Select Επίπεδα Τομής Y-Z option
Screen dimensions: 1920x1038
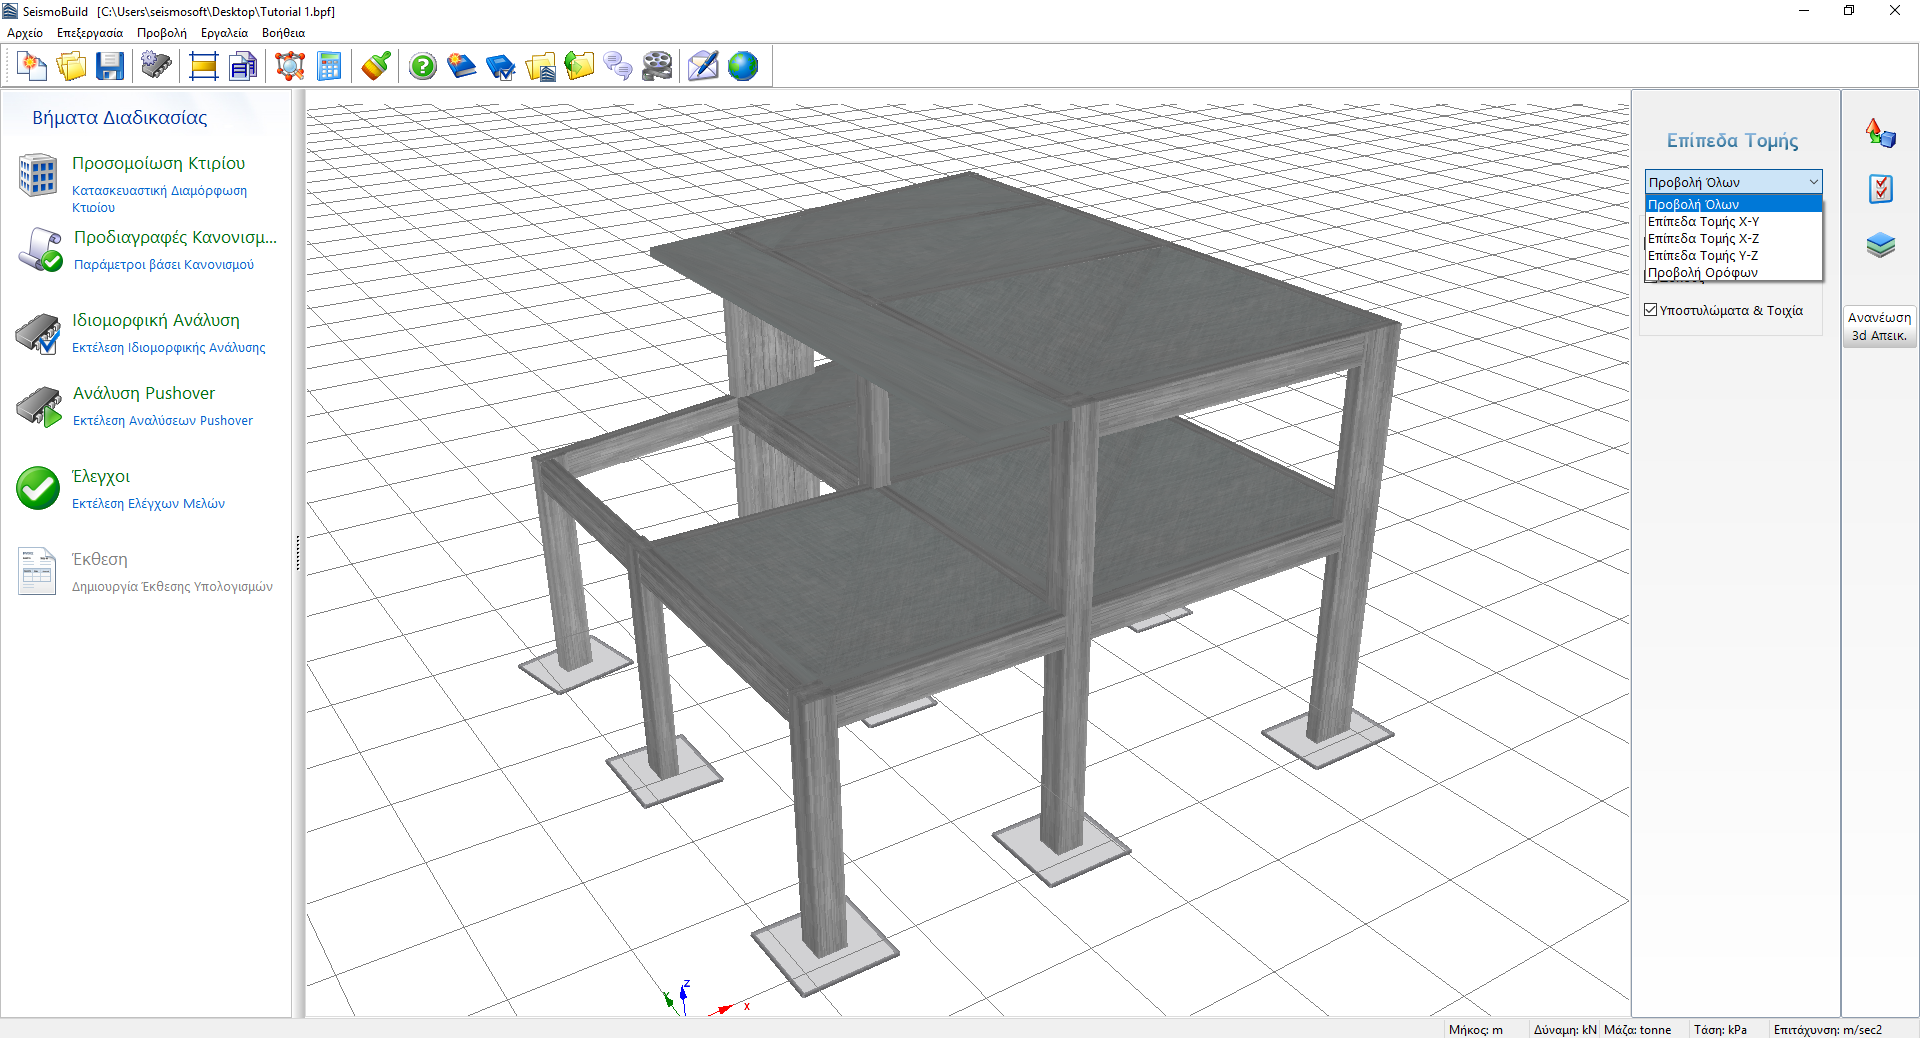click(1702, 256)
